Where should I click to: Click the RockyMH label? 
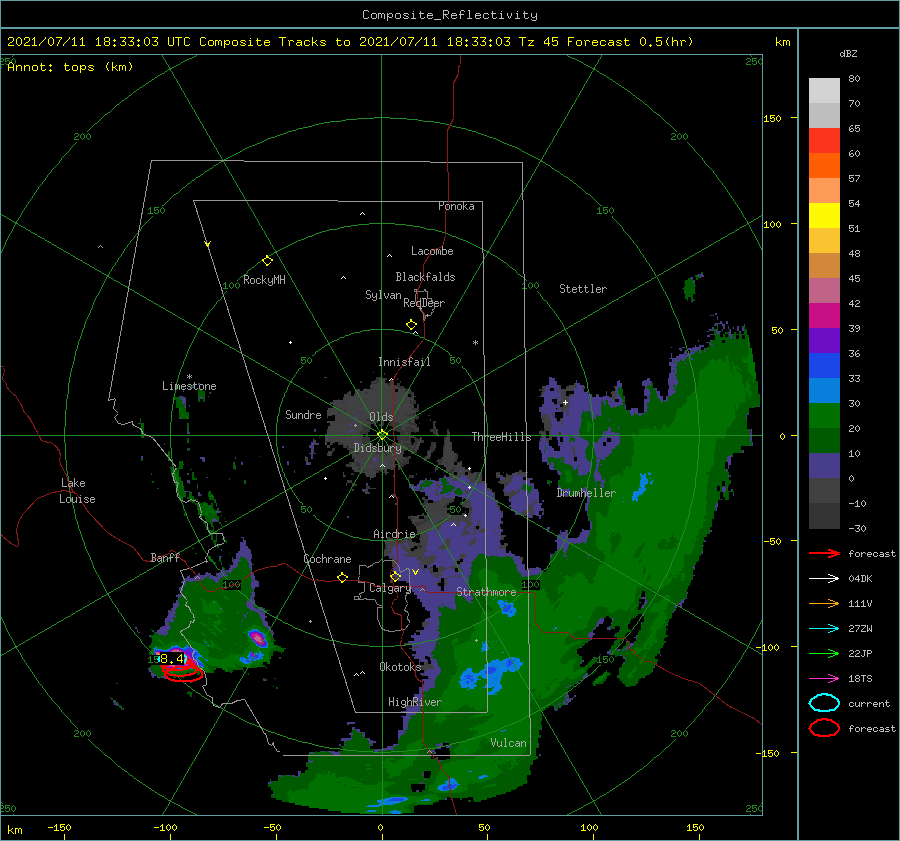click(264, 280)
